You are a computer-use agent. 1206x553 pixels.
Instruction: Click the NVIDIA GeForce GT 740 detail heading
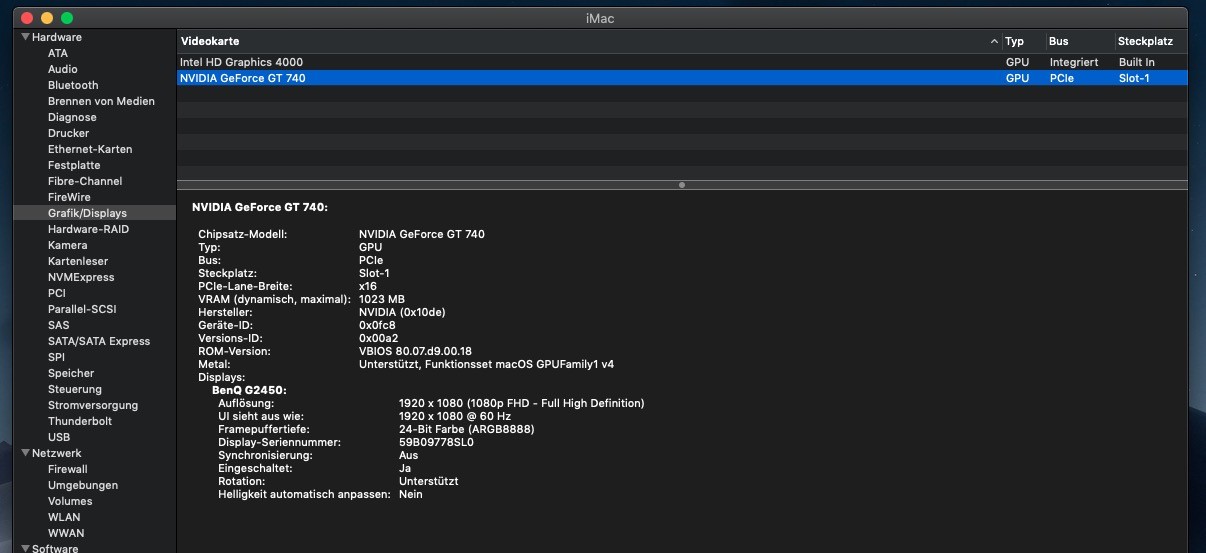(x=260, y=207)
